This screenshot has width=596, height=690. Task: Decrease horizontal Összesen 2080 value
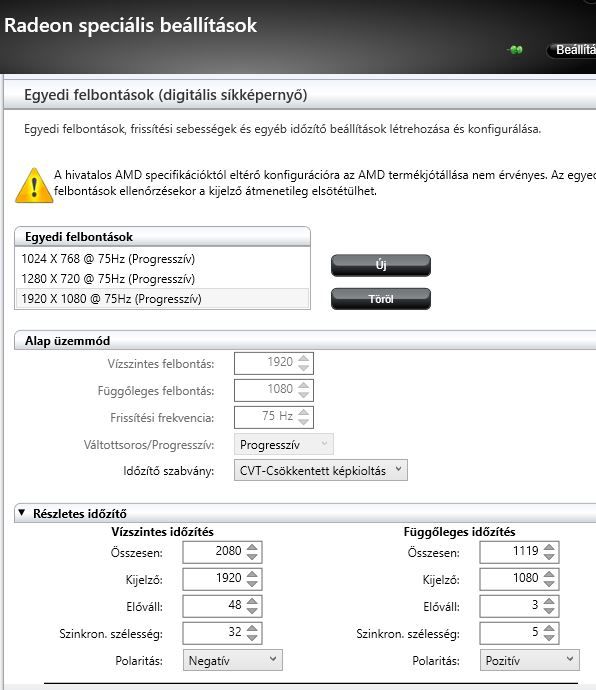point(252,557)
